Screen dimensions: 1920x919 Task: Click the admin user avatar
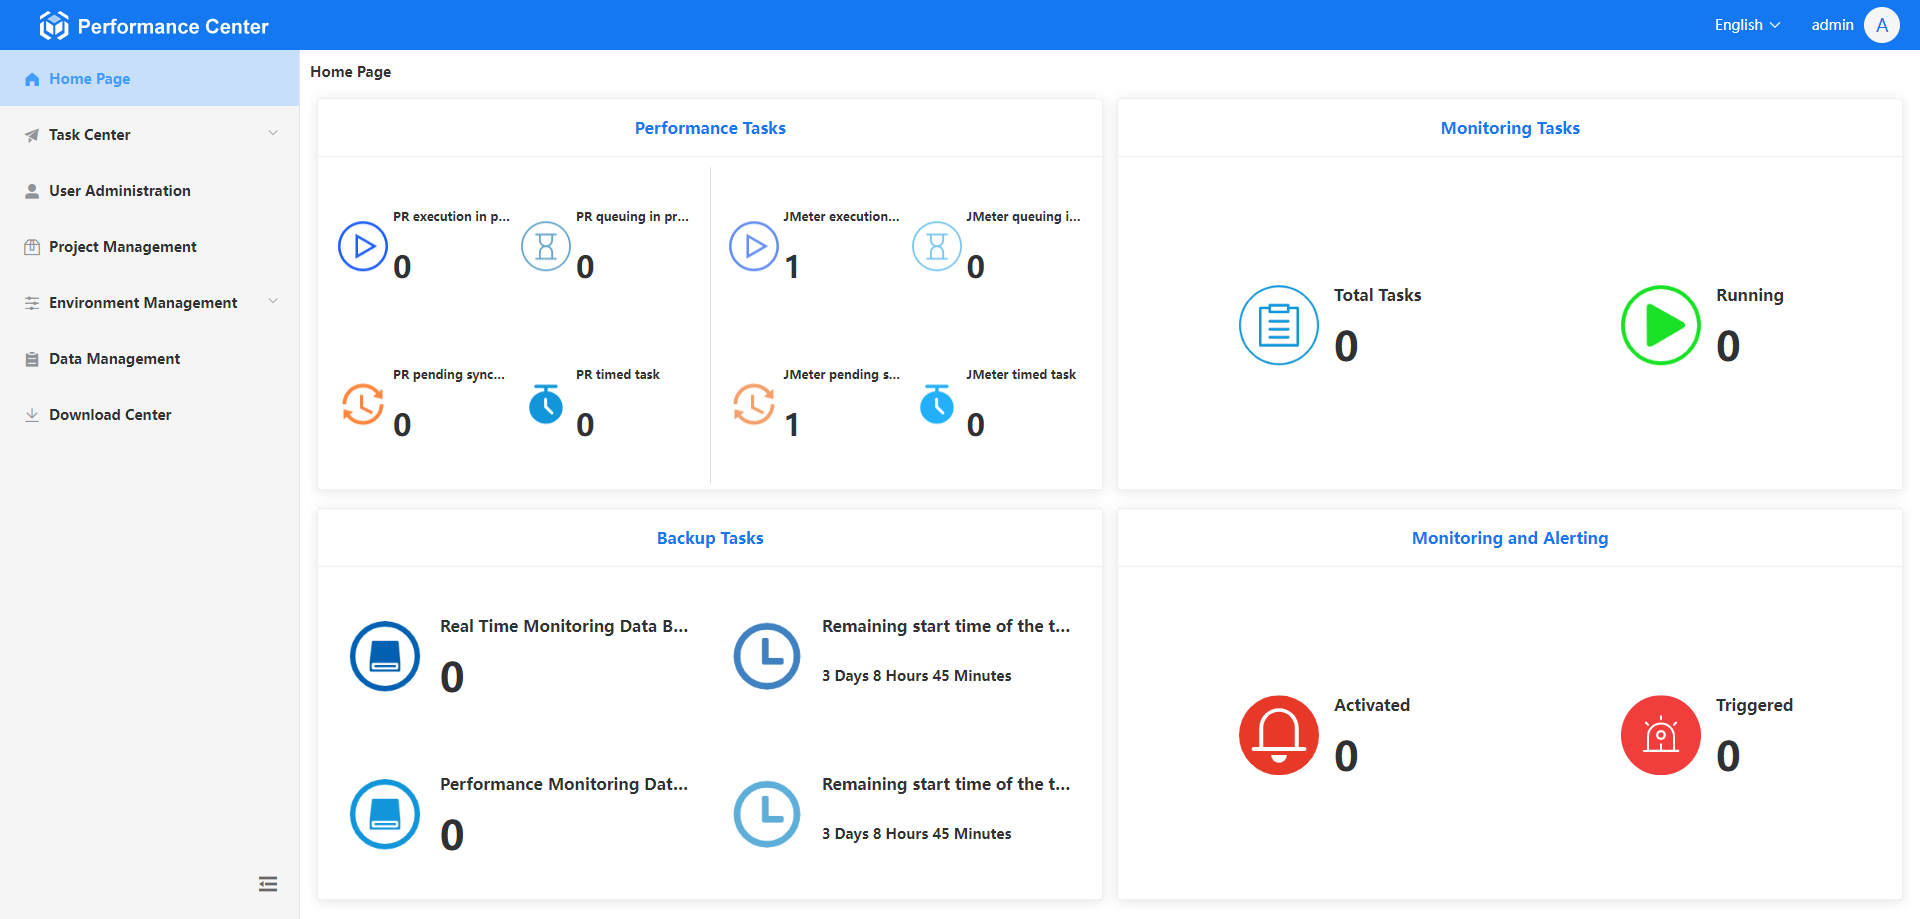tap(1881, 25)
